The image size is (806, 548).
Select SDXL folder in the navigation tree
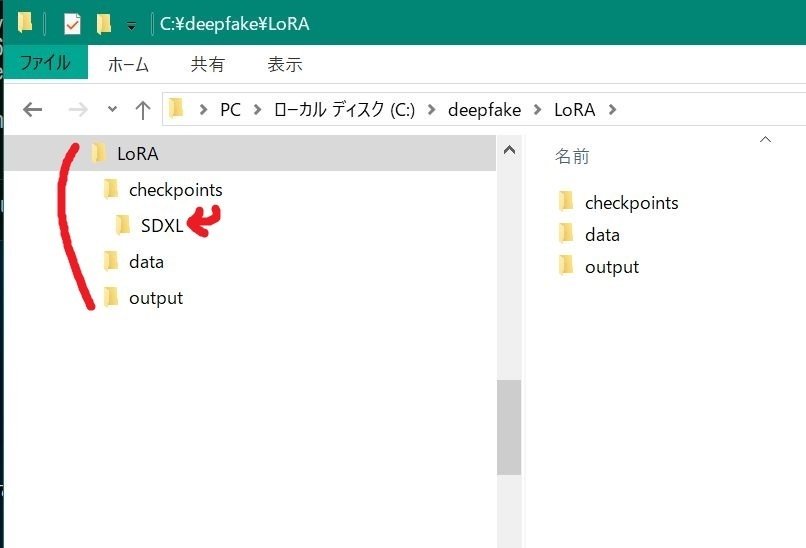tap(162, 225)
